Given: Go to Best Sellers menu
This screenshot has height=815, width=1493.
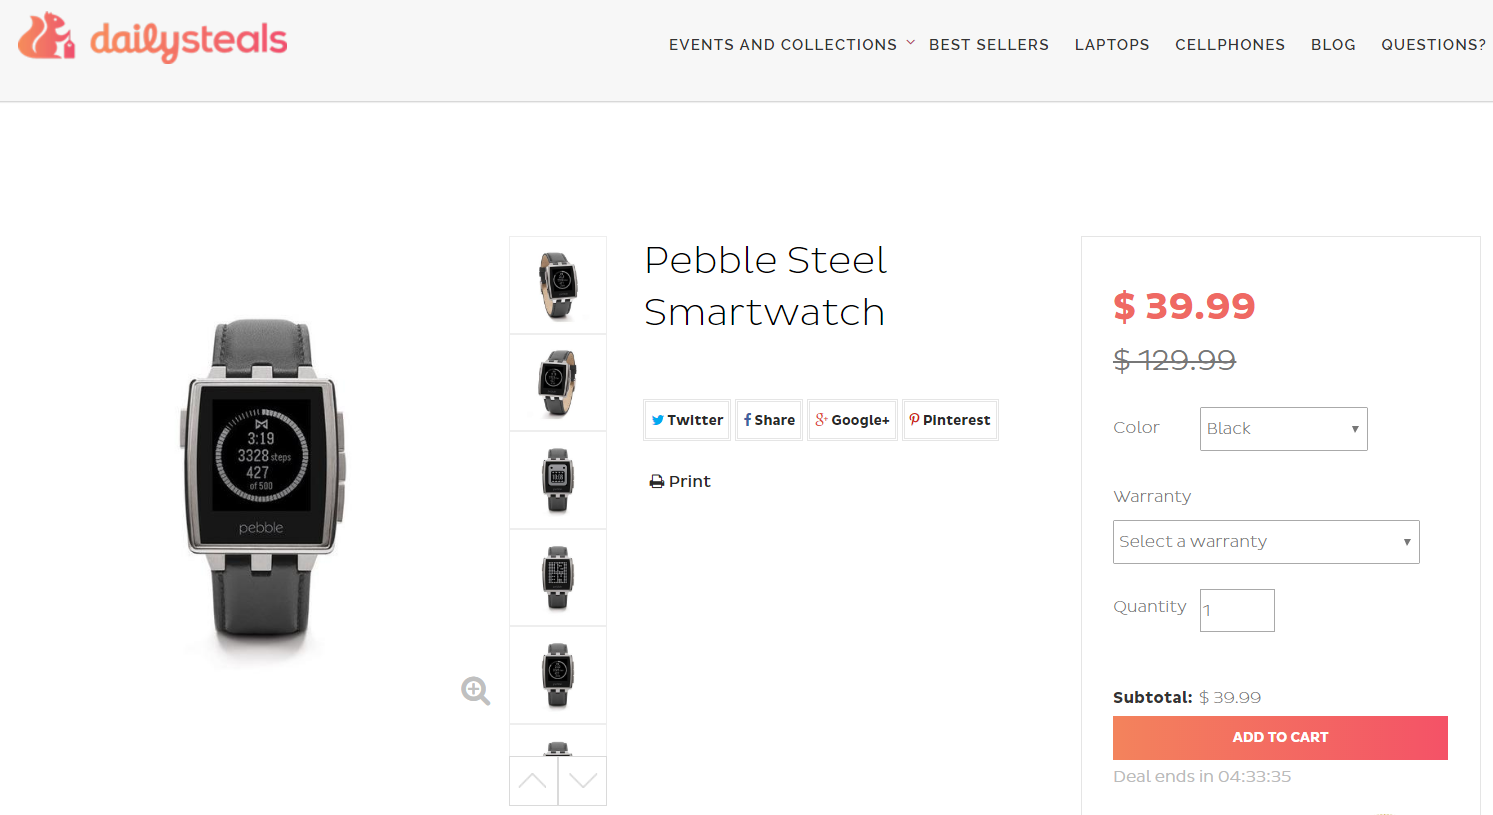Looking at the screenshot, I should pyautogui.click(x=988, y=45).
